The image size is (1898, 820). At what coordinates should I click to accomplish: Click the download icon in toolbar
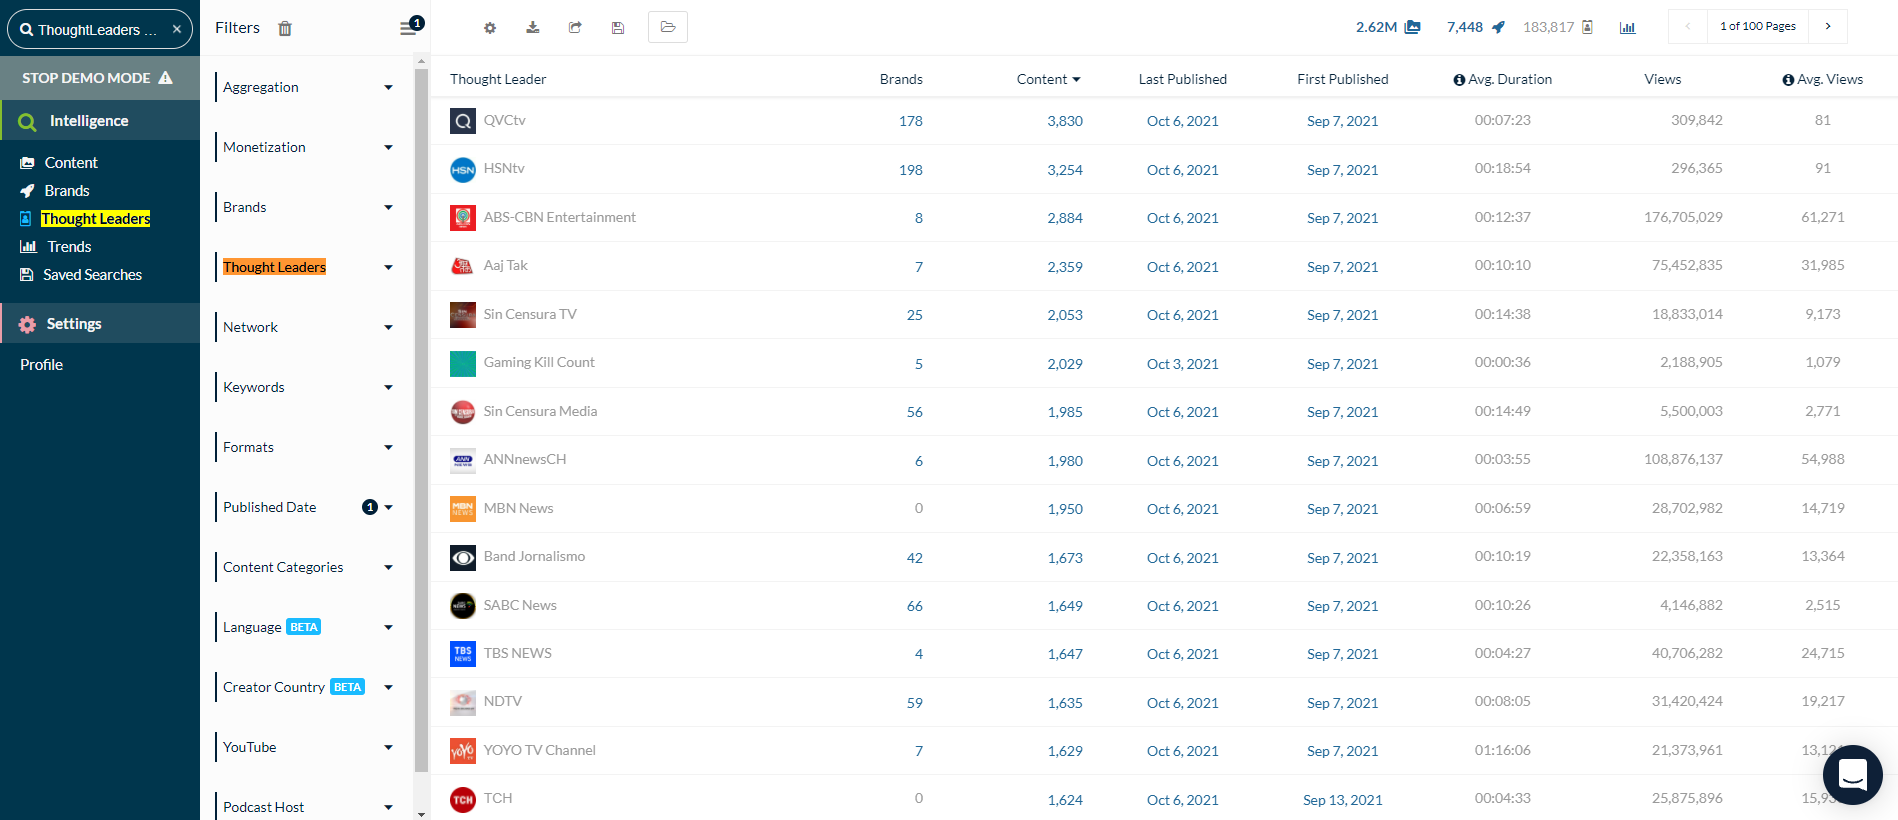coord(533,28)
